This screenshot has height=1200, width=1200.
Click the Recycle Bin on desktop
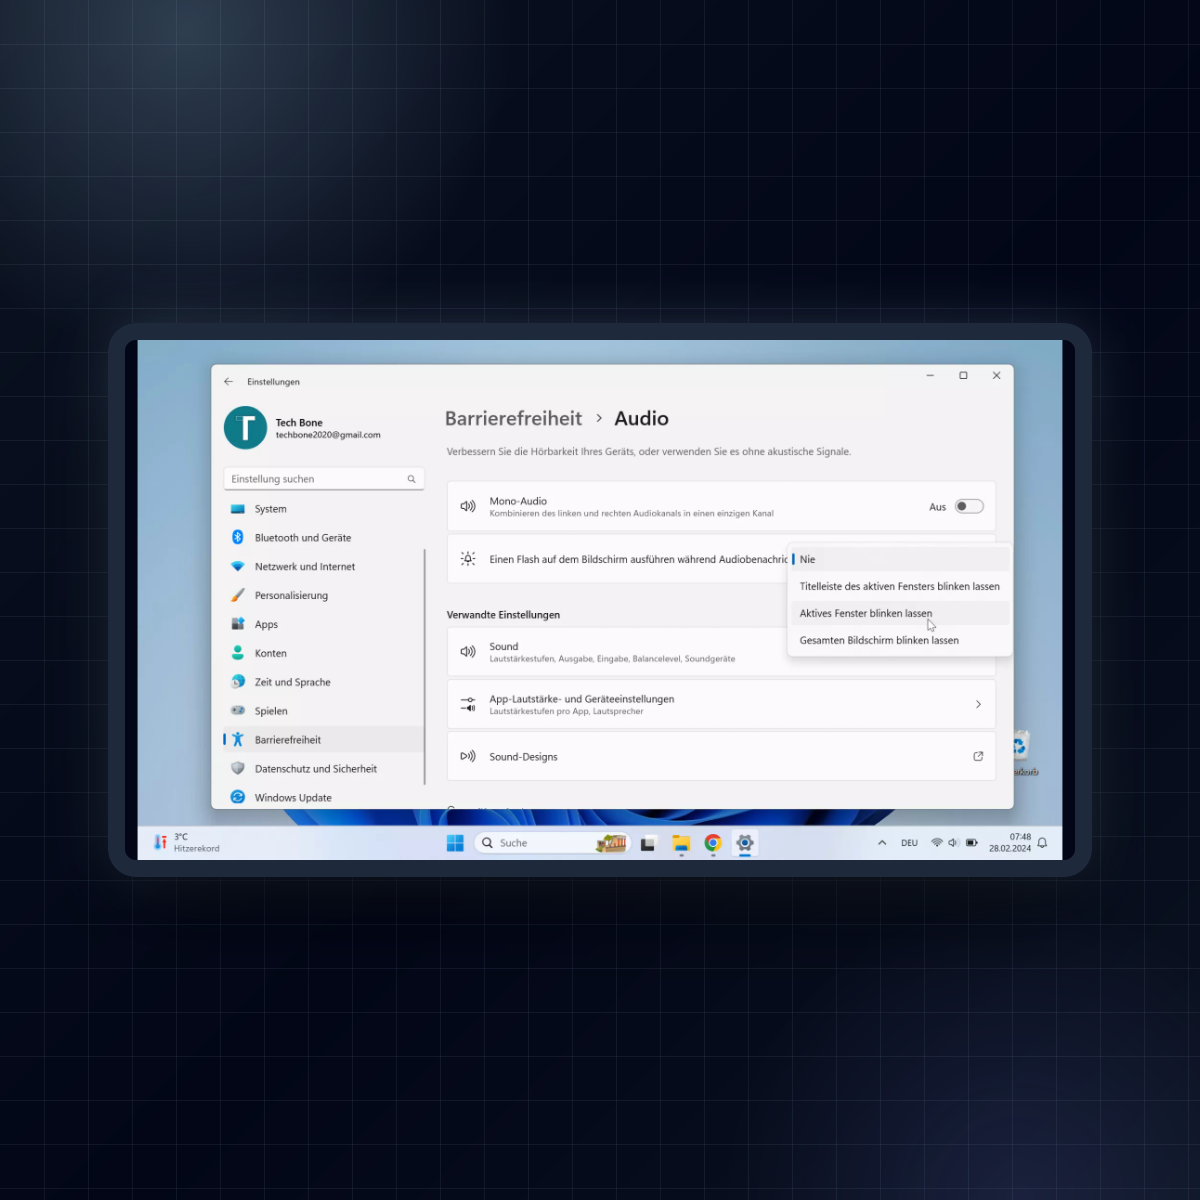(1019, 752)
